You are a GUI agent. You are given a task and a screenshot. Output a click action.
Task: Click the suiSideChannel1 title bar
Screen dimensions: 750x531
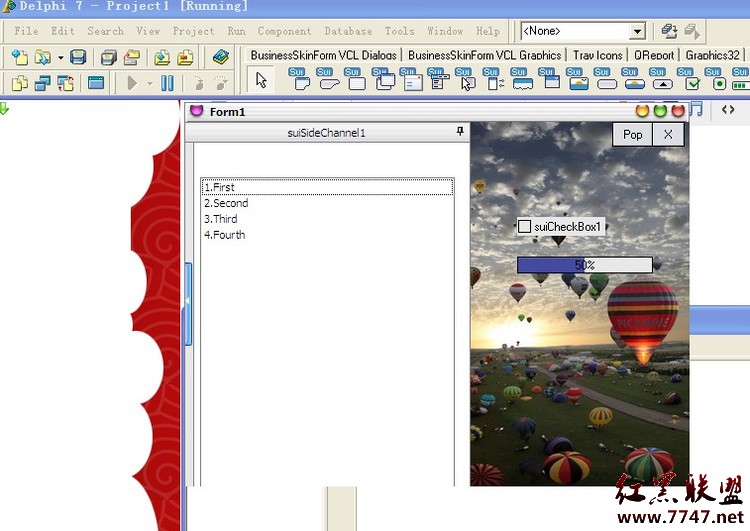coord(327,133)
